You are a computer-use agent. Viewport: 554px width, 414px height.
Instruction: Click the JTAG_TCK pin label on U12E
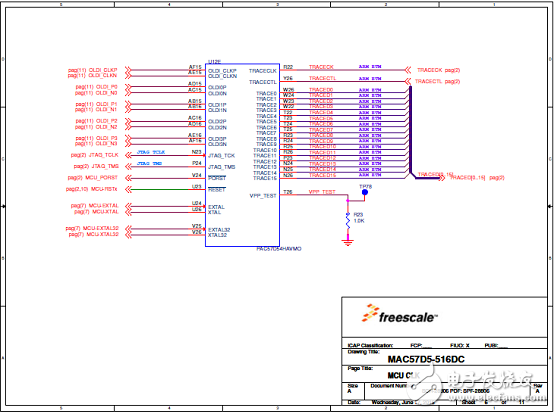[x=222, y=156]
